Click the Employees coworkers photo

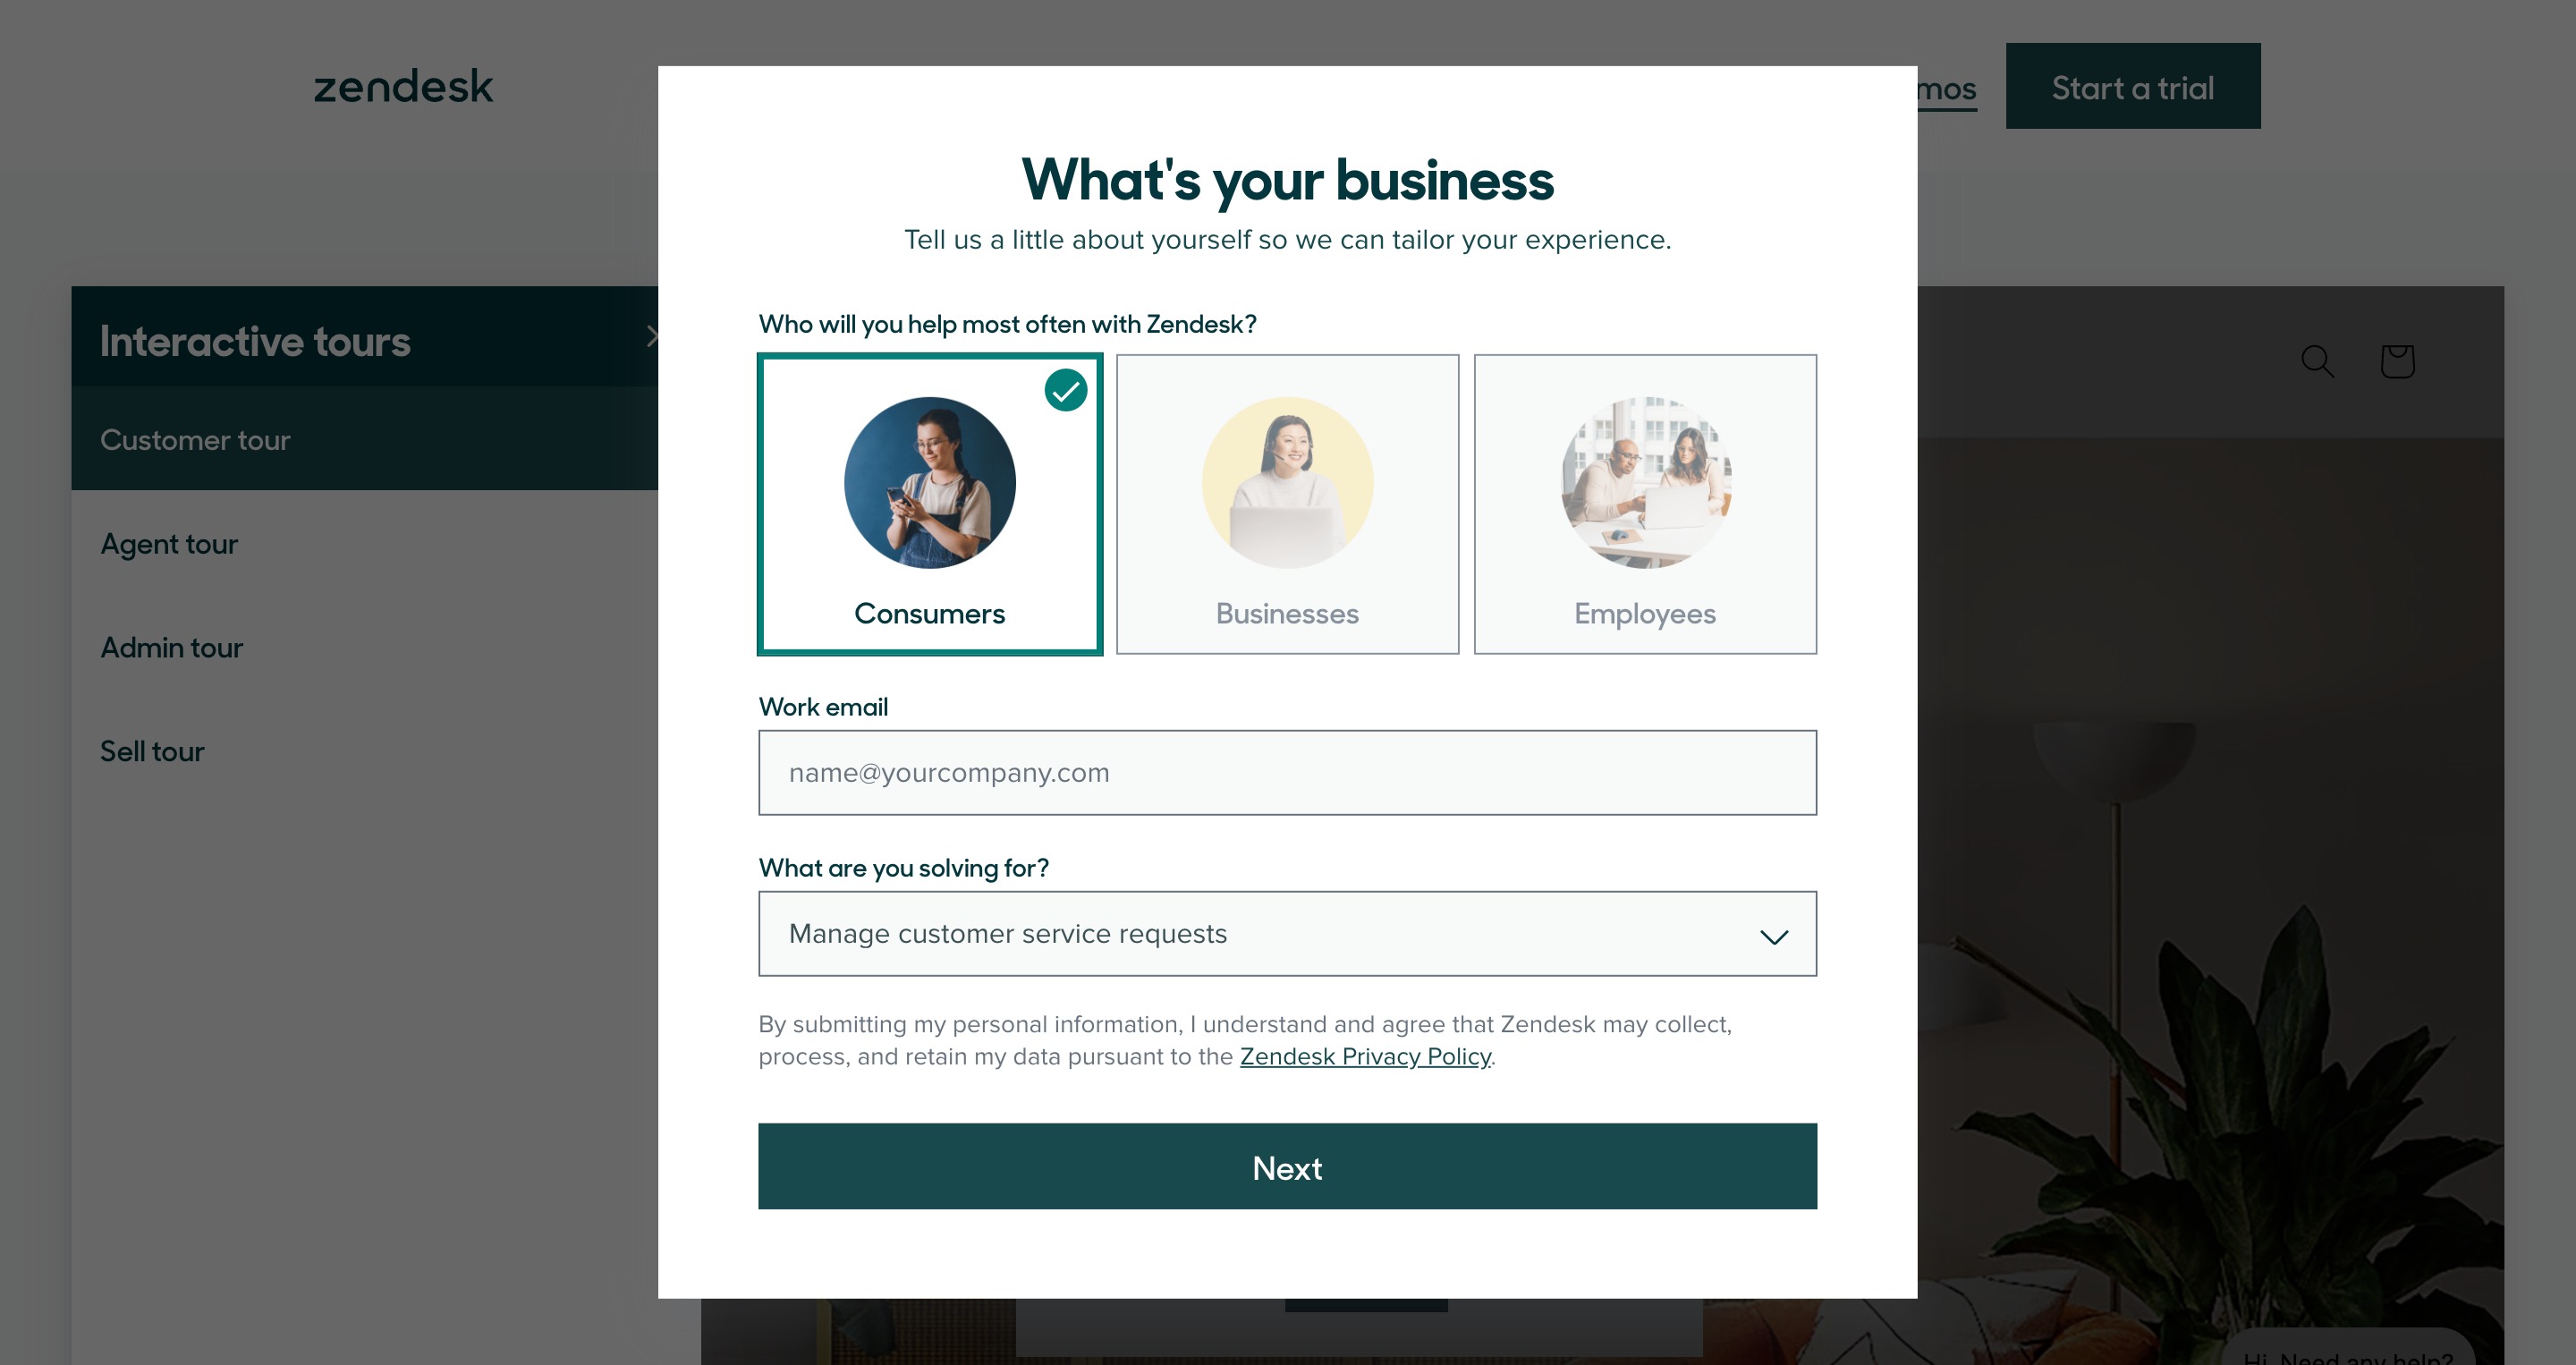click(1645, 483)
